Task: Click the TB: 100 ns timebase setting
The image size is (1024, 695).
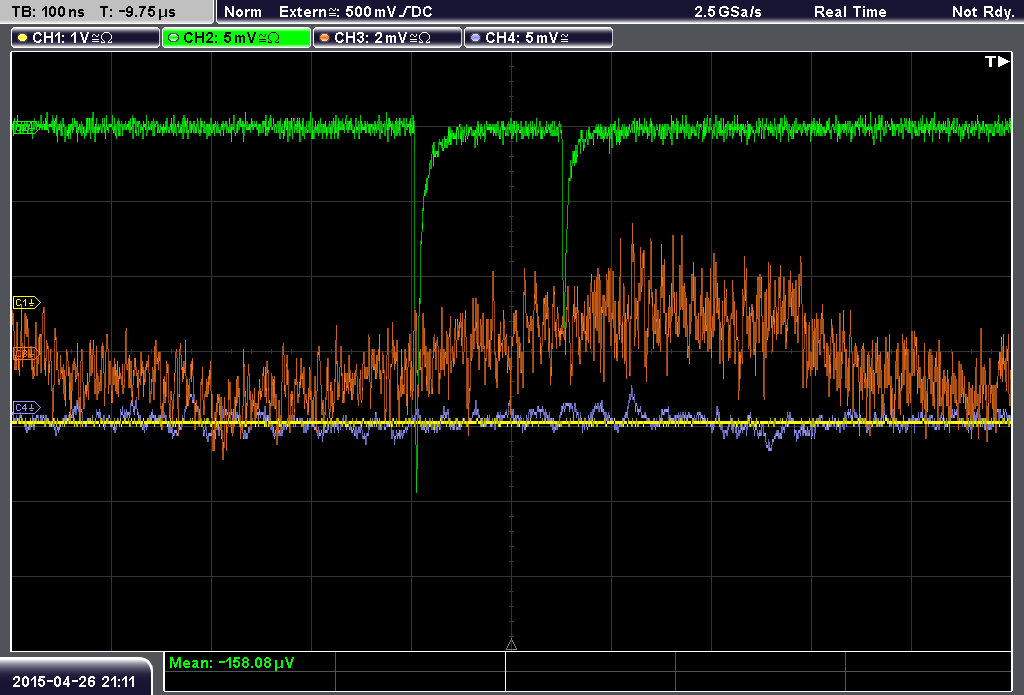Action: [x=48, y=12]
